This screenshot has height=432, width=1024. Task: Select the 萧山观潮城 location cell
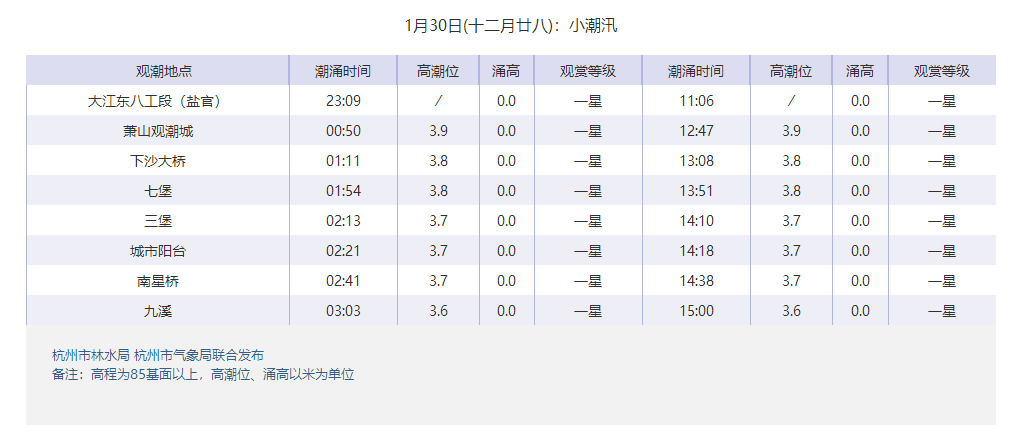click(x=157, y=131)
